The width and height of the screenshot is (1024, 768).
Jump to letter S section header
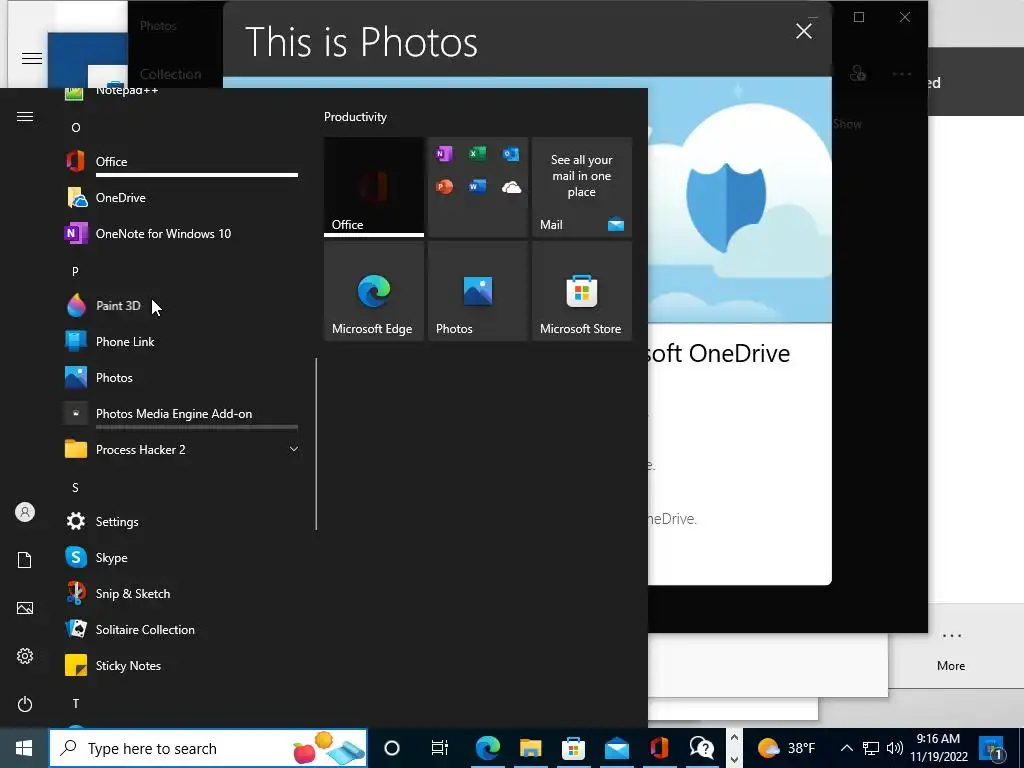point(75,487)
